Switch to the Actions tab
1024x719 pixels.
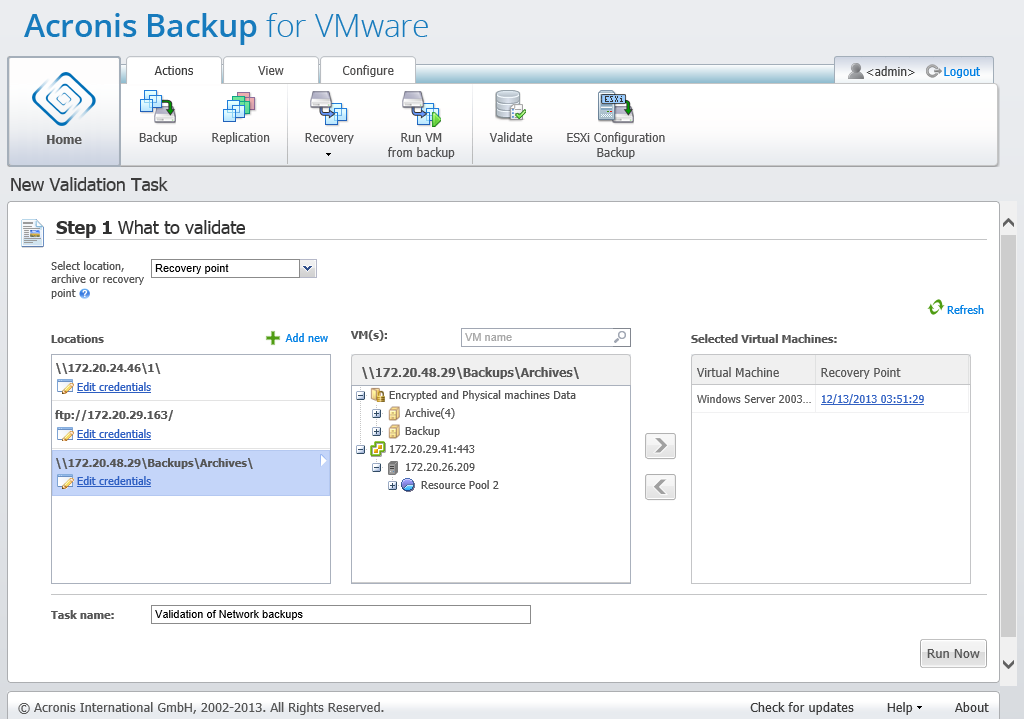point(174,71)
